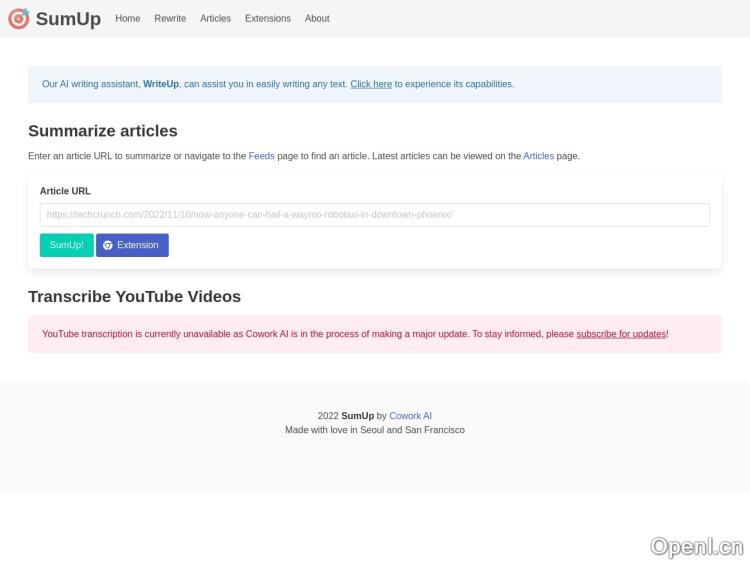Go to Rewrite in the navigation bar
Viewport: 750px width, 562px height.
(x=170, y=19)
